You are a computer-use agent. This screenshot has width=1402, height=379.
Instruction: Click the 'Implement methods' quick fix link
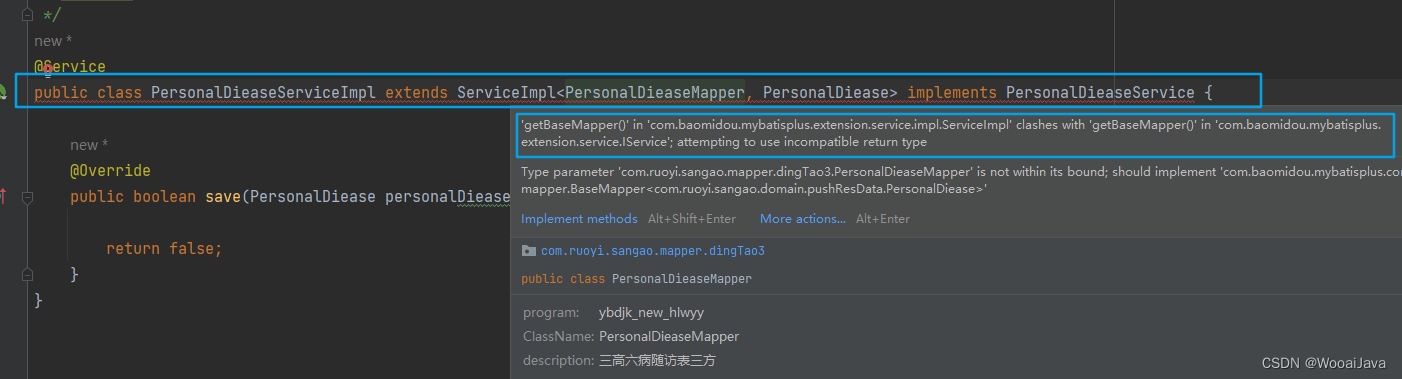click(579, 219)
